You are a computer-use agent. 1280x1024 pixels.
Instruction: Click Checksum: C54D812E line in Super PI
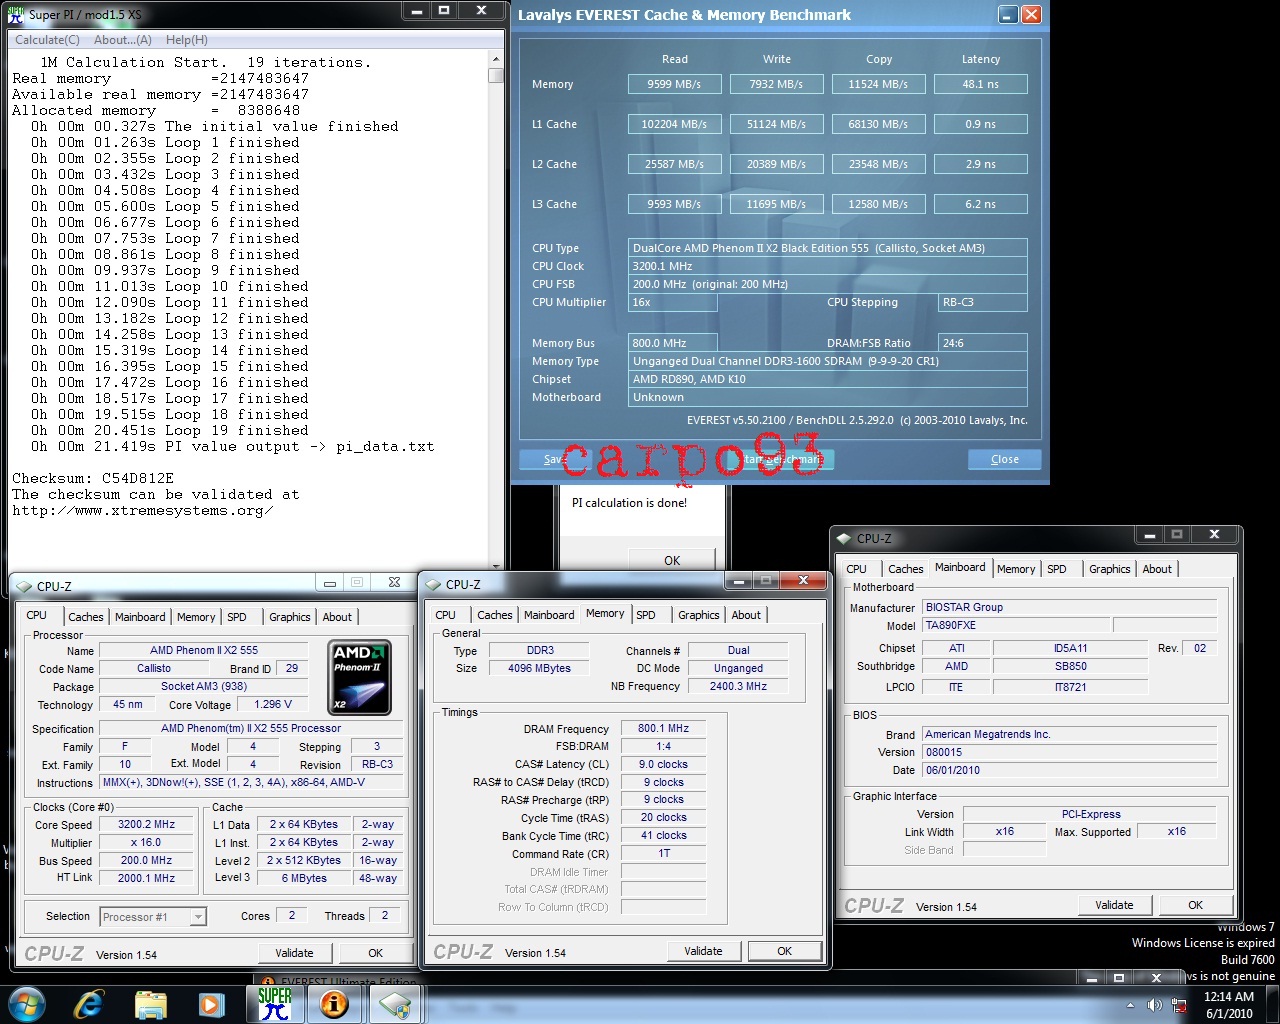coord(93,478)
